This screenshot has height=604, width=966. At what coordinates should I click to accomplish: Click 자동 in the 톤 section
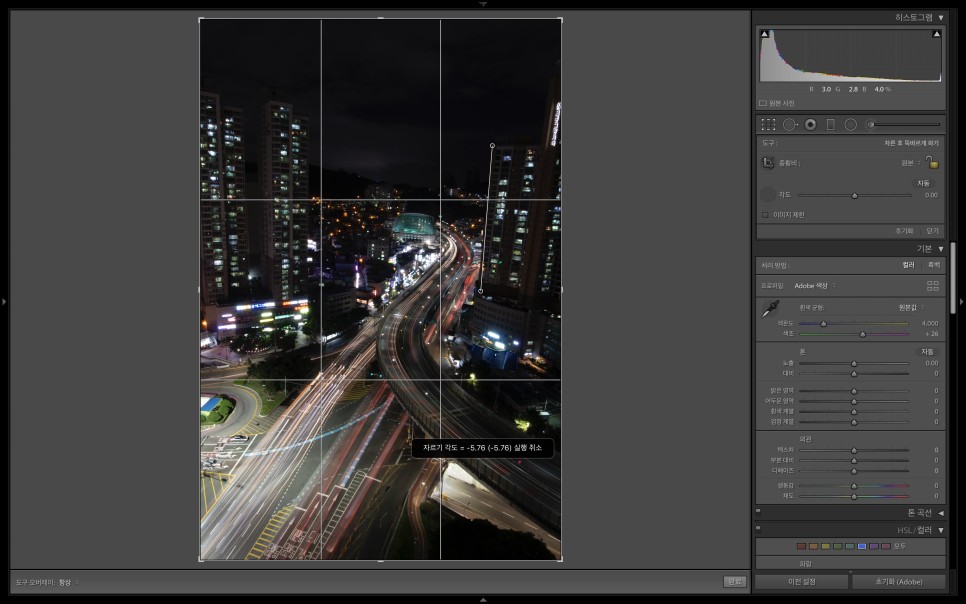pyautogui.click(x=927, y=352)
